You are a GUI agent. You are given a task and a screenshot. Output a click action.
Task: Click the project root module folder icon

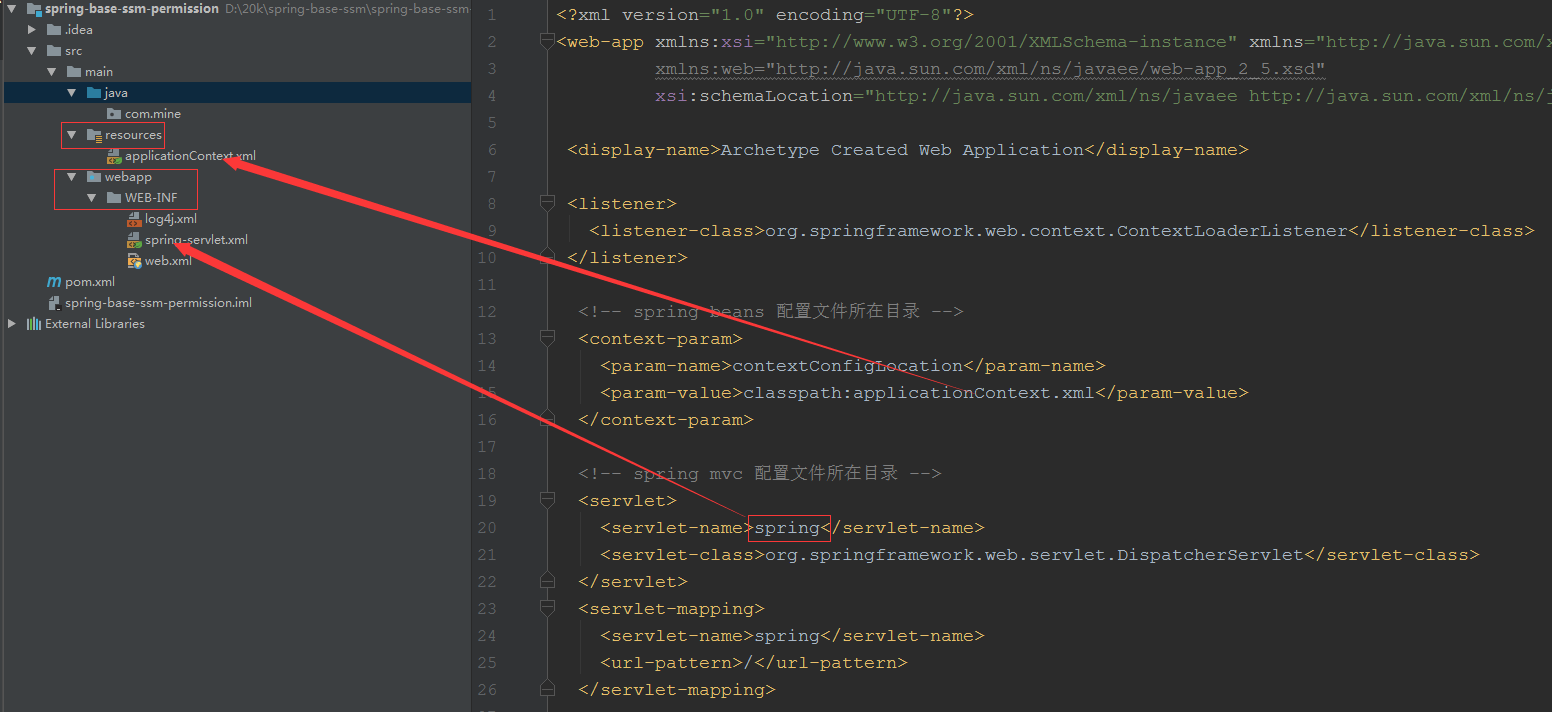tap(34, 9)
